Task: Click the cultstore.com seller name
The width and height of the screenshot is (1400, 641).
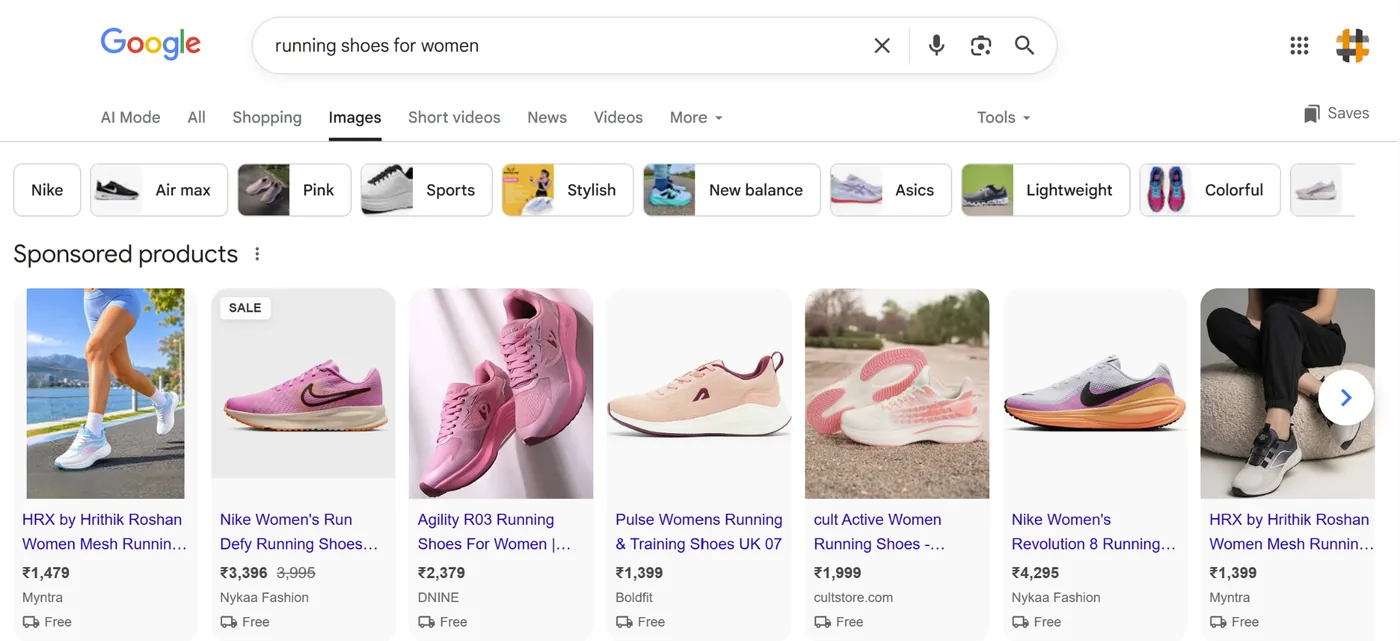Action: tap(853, 597)
